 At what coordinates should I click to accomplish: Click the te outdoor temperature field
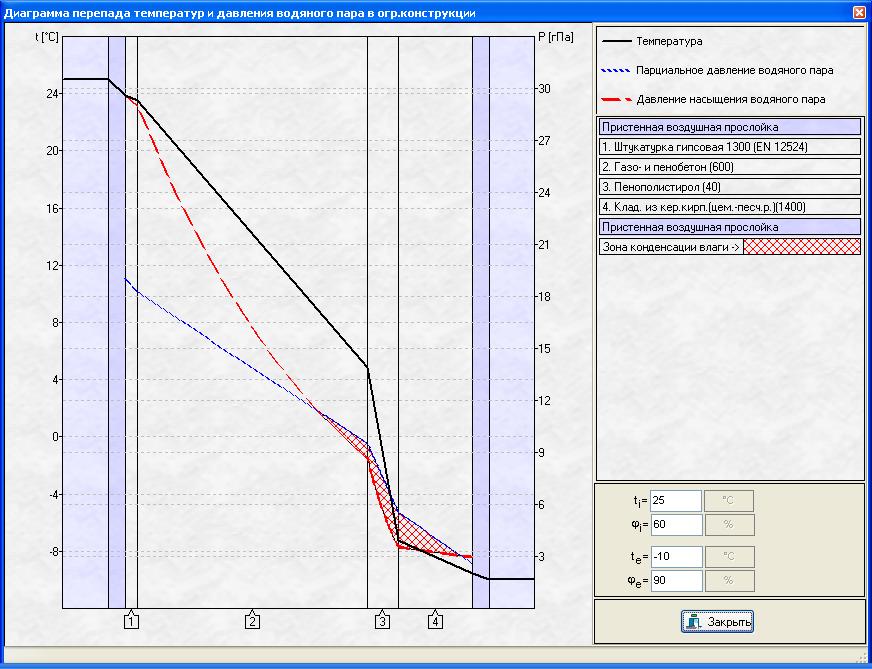click(x=676, y=557)
